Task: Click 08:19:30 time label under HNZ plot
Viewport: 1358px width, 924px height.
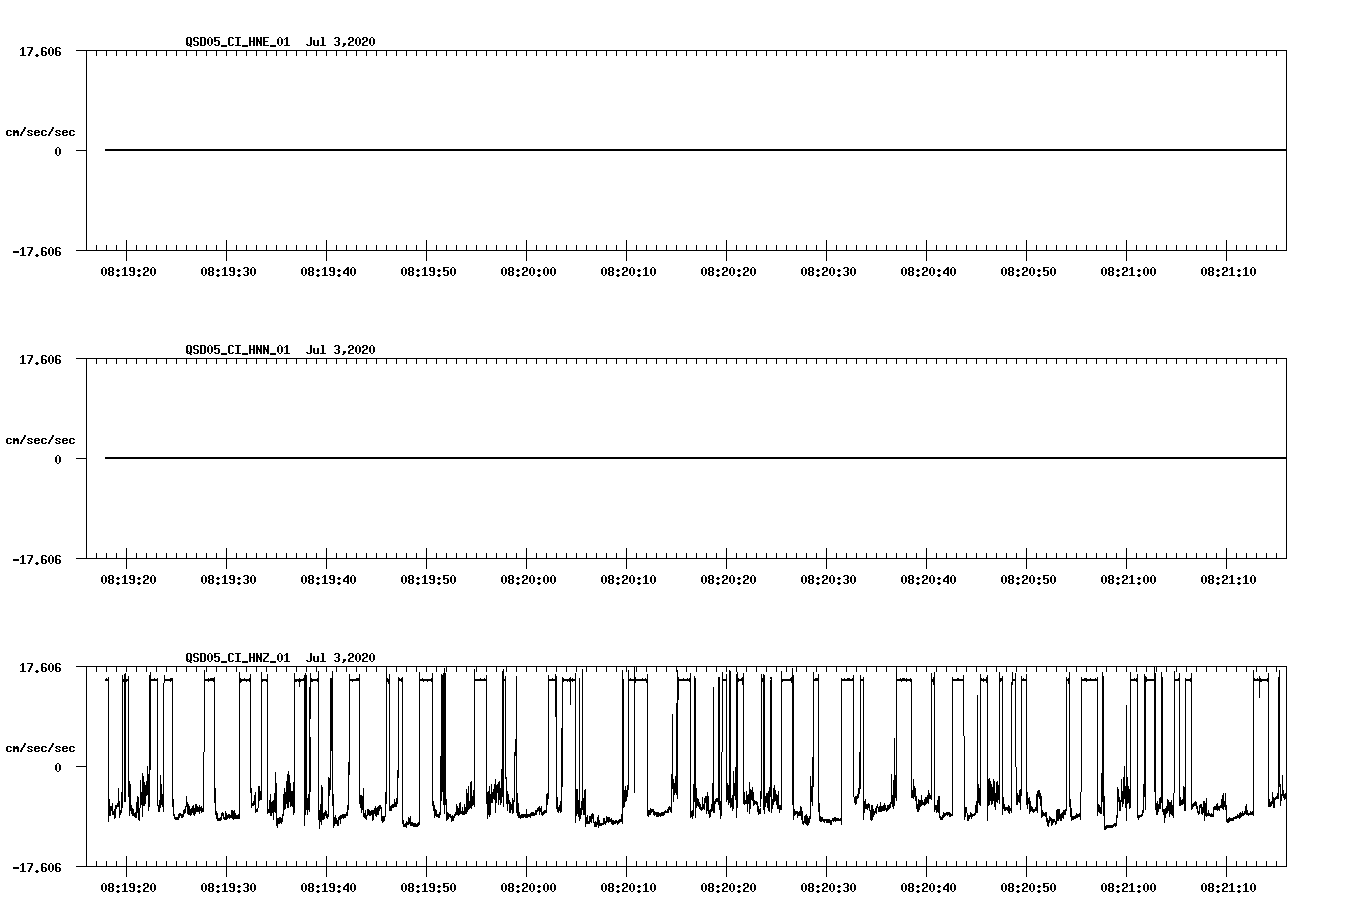Action: [228, 887]
